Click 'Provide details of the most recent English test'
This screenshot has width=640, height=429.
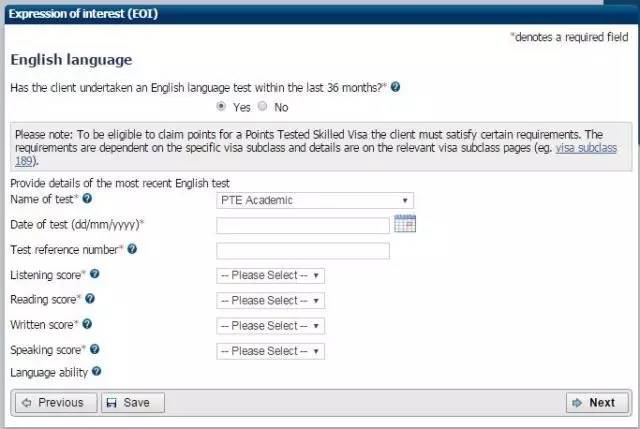tap(120, 184)
